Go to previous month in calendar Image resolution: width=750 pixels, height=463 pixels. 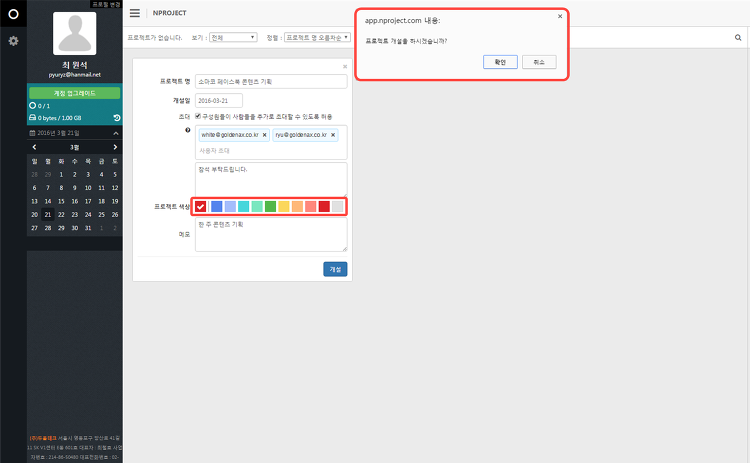[34, 147]
